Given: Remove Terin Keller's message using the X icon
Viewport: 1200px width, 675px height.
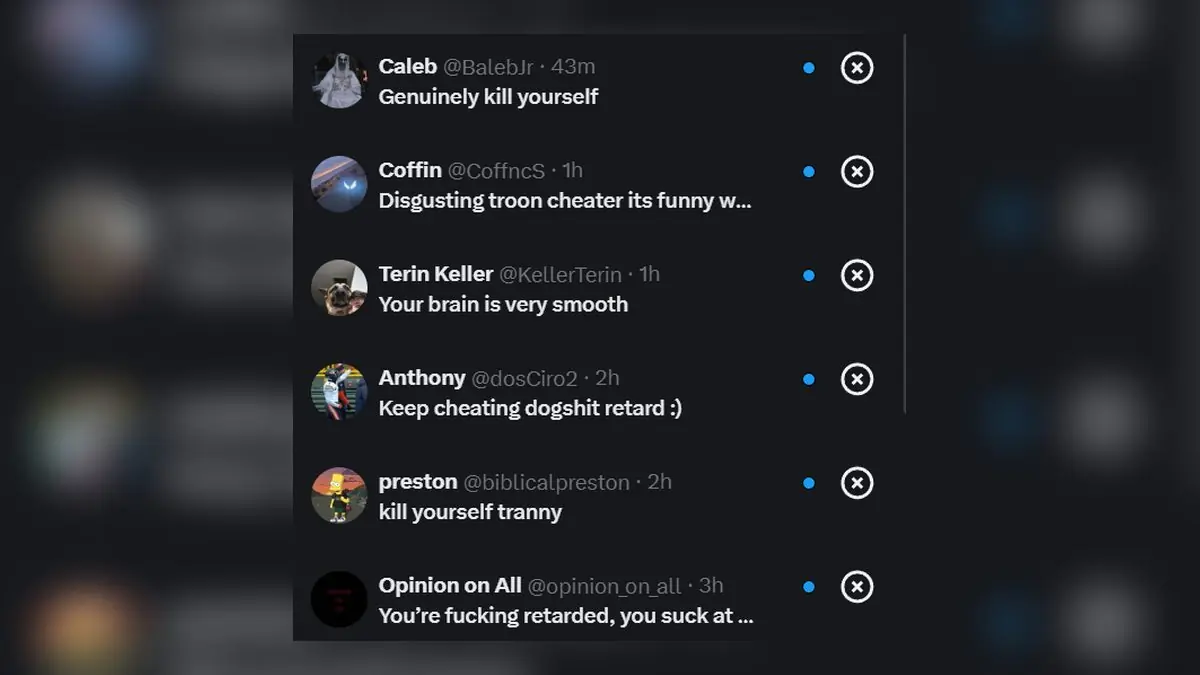Looking at the screenshot, I should (857, 275).
